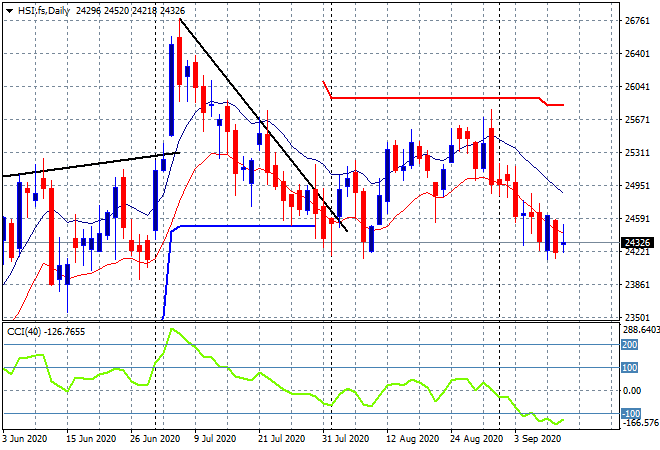
Task: Click the CCI 0.00 axis label
Action: coord(632,391)
